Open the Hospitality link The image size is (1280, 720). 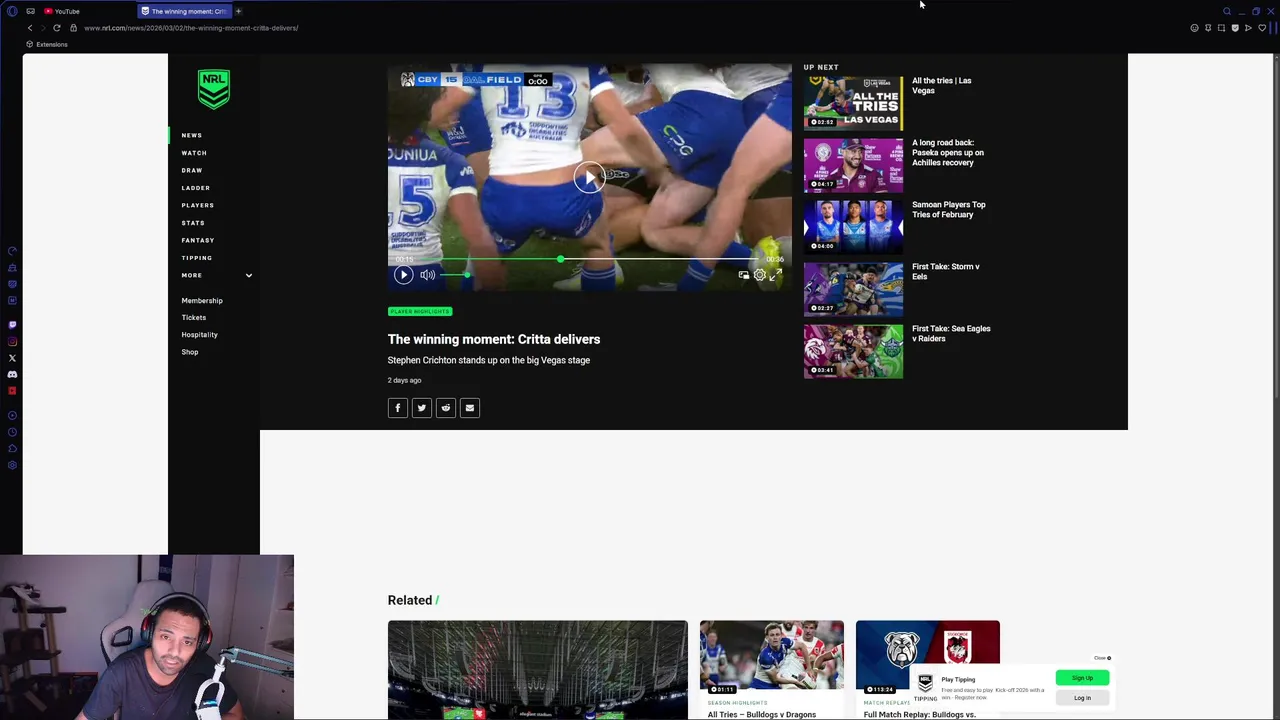pos(200,334)
